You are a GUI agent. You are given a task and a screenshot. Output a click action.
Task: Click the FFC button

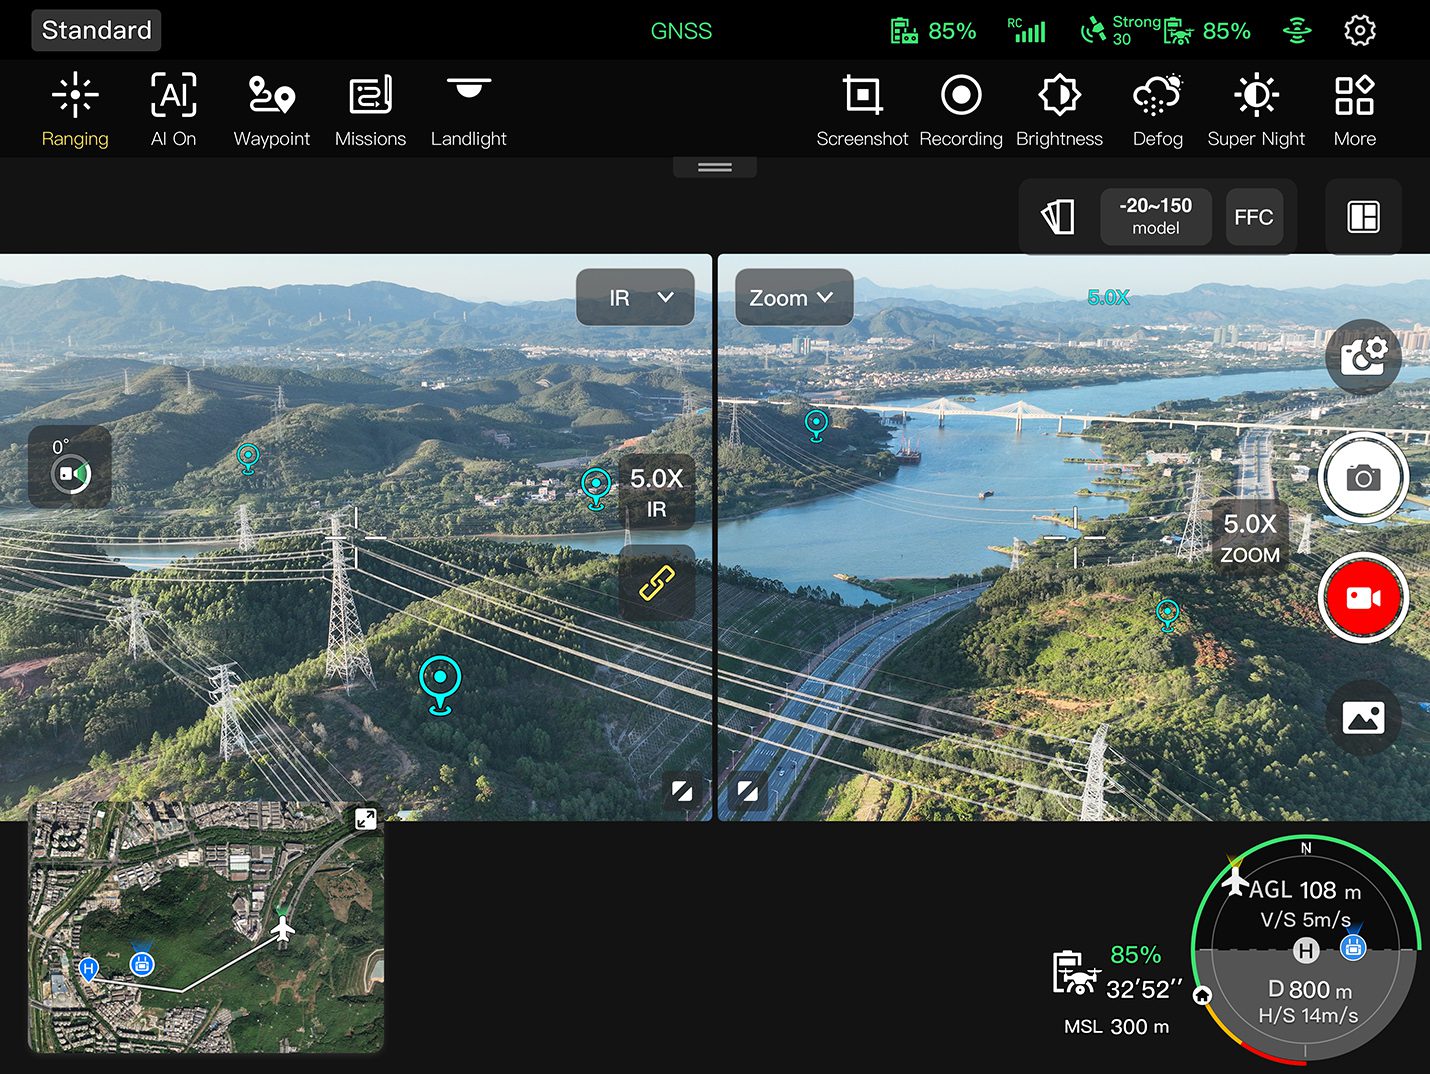click(1253, 217)
